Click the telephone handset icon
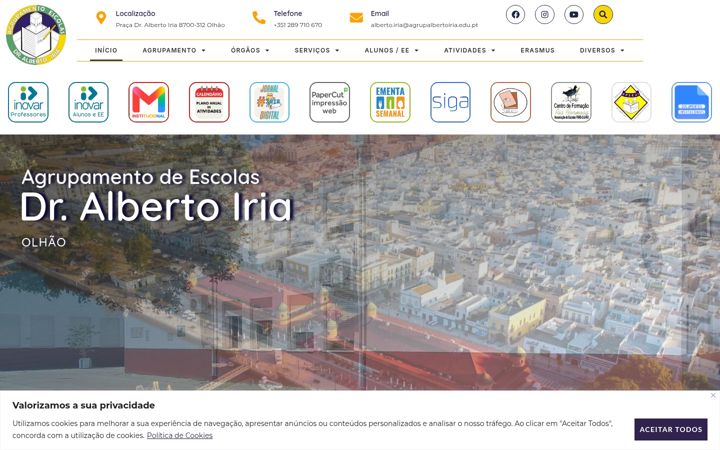Viewport: 720px width, 450px height. pyautogui.click(x=259, y=18)
